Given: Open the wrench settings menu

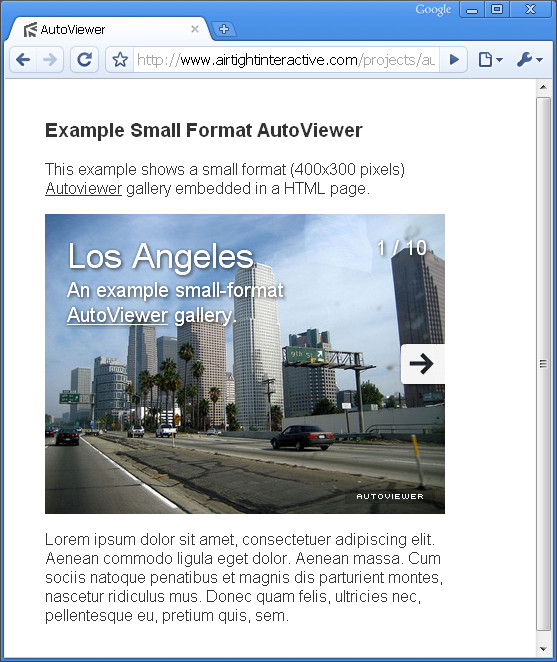Looking at the screenshot, I should click(x=529, y=60).
